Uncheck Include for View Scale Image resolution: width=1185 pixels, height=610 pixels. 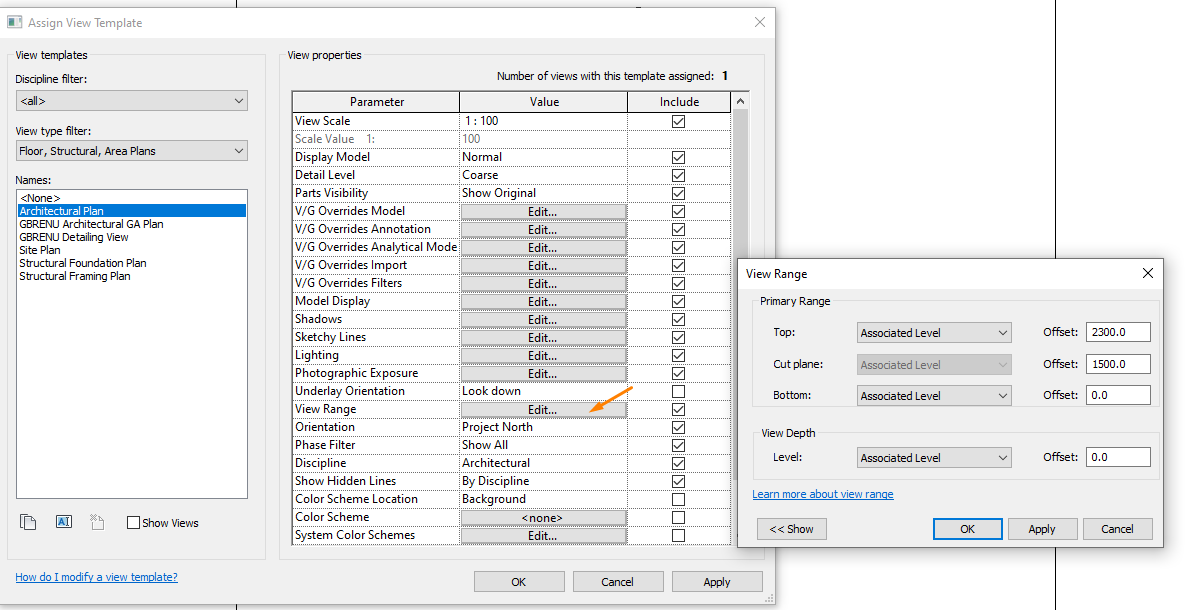click(678, 120)
